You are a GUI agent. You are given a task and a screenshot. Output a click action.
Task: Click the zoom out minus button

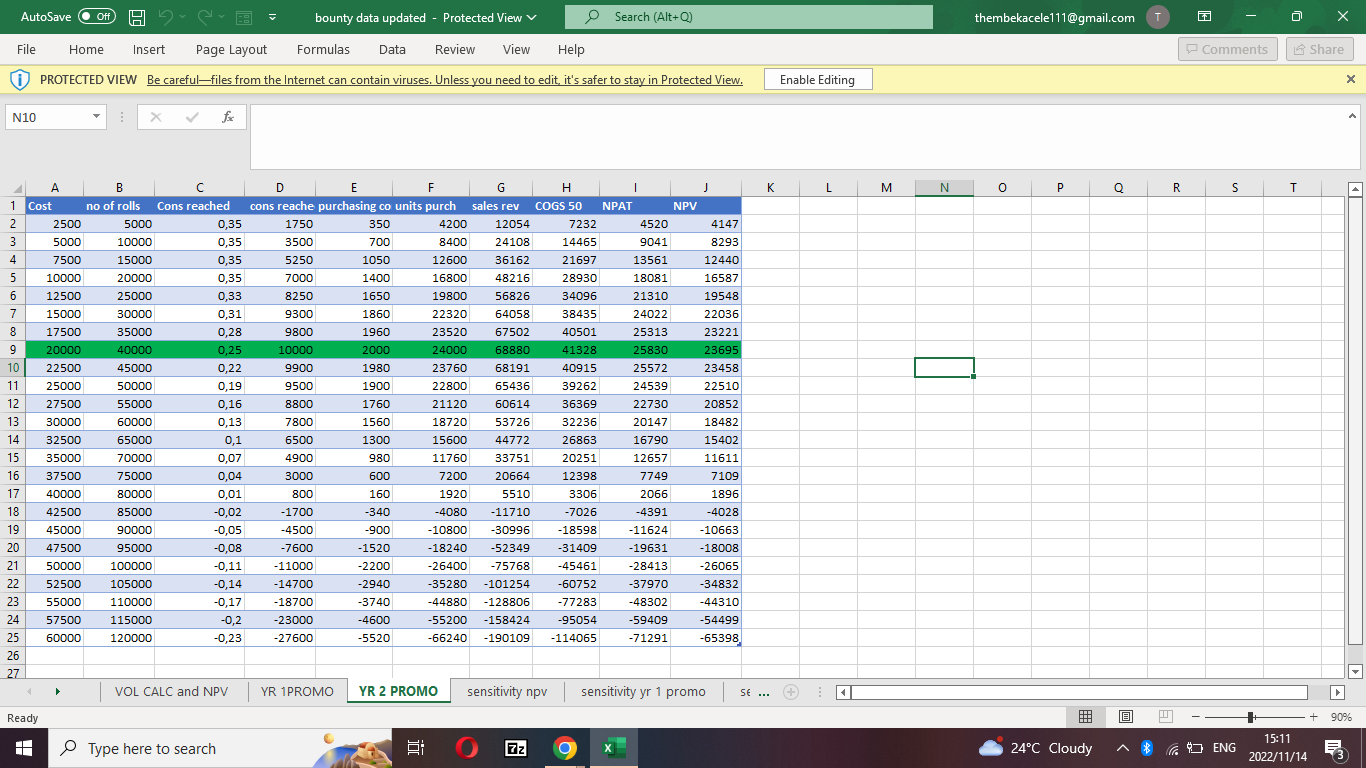(x=1194, y=717)
